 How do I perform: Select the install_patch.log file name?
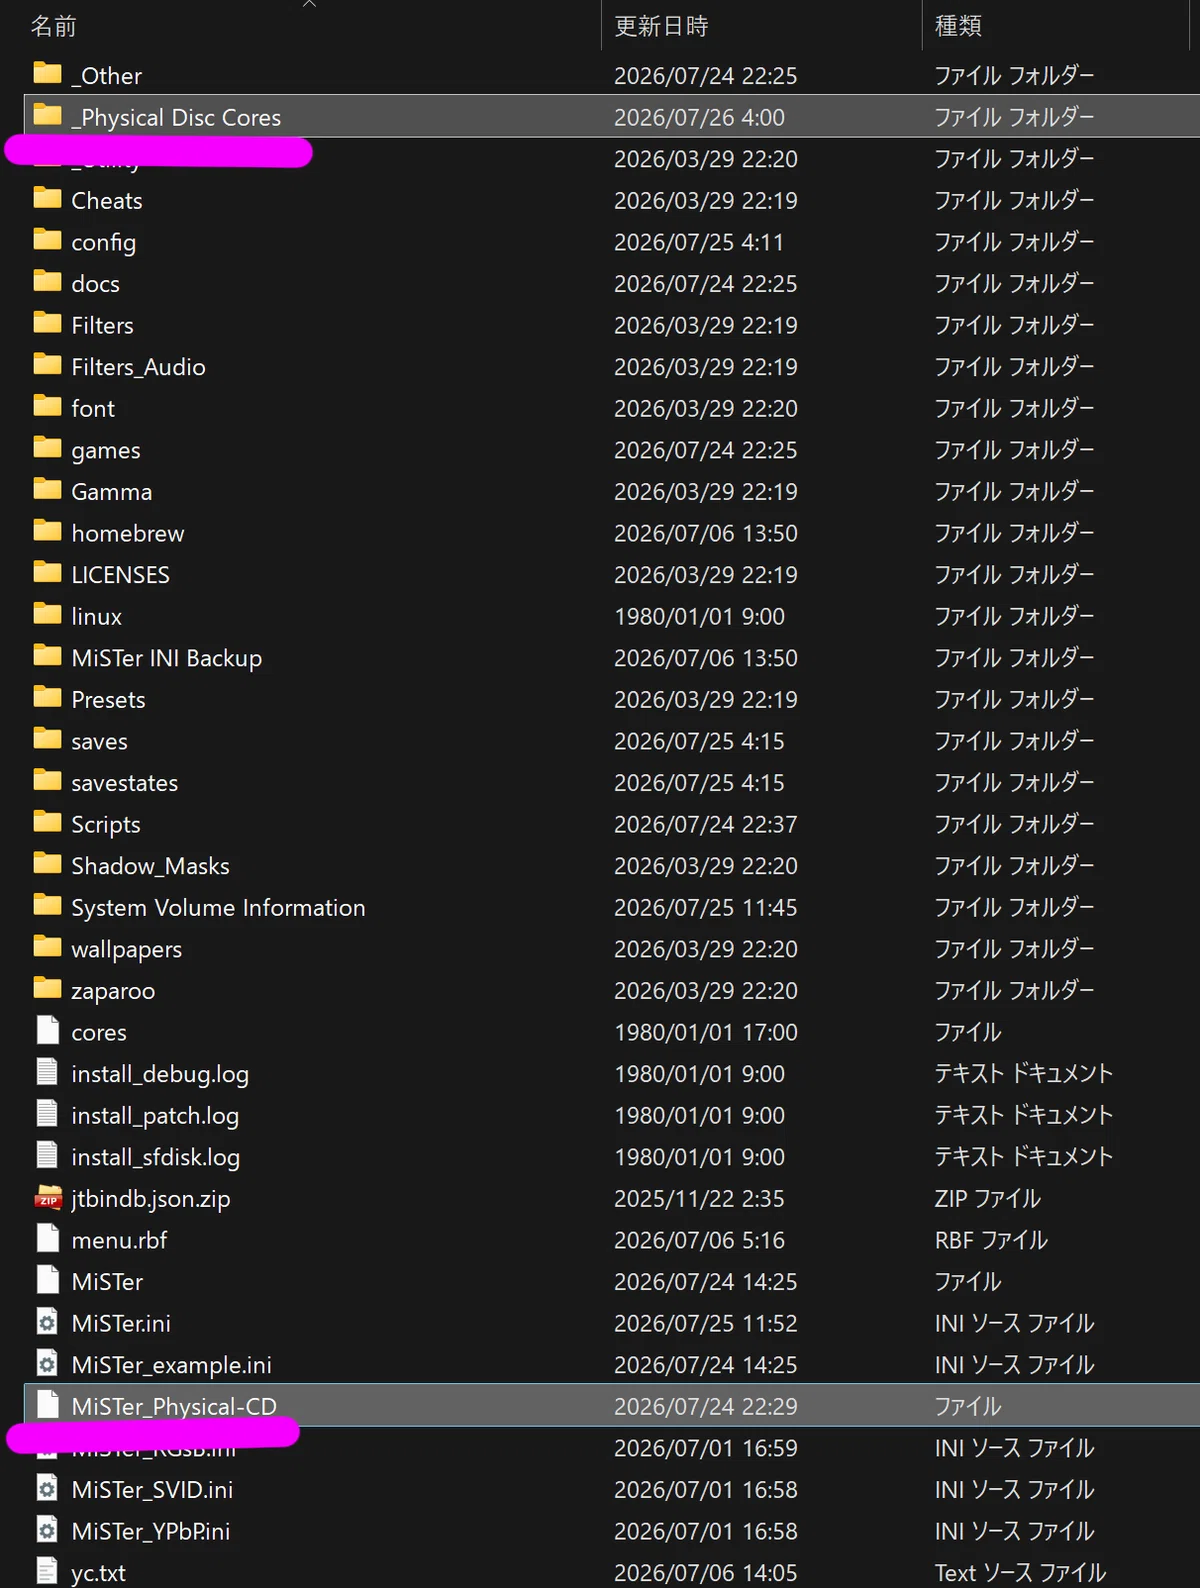(x=155, y=1116)
